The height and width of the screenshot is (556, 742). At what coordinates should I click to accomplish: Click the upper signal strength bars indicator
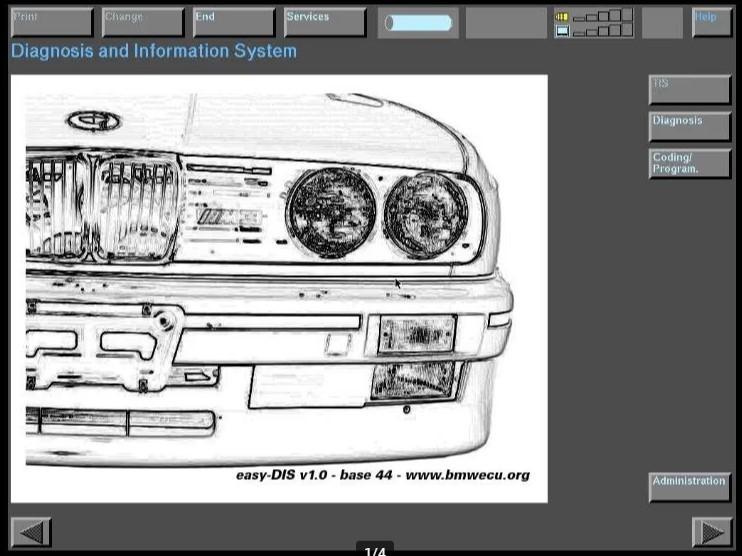point(602,15)
